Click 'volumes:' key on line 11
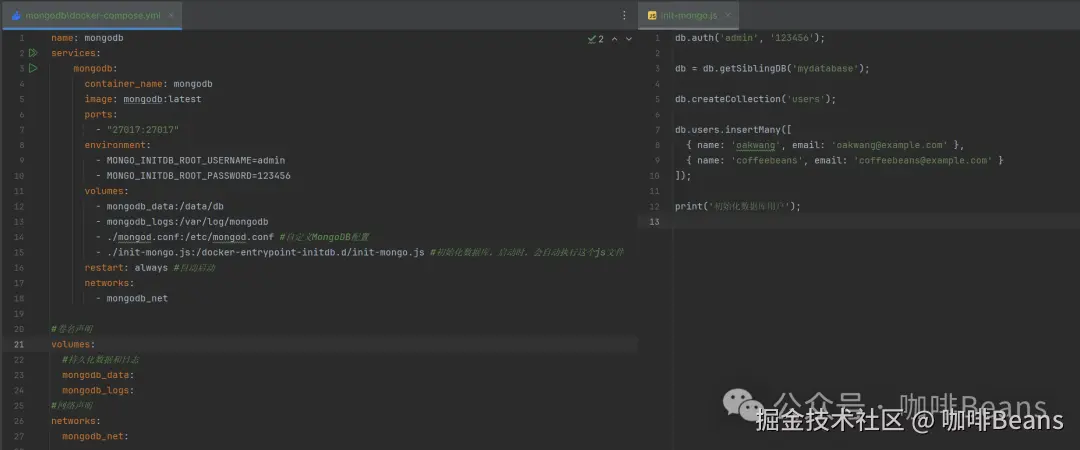This screenshot has height=450, width=1080. coord(106,191)
